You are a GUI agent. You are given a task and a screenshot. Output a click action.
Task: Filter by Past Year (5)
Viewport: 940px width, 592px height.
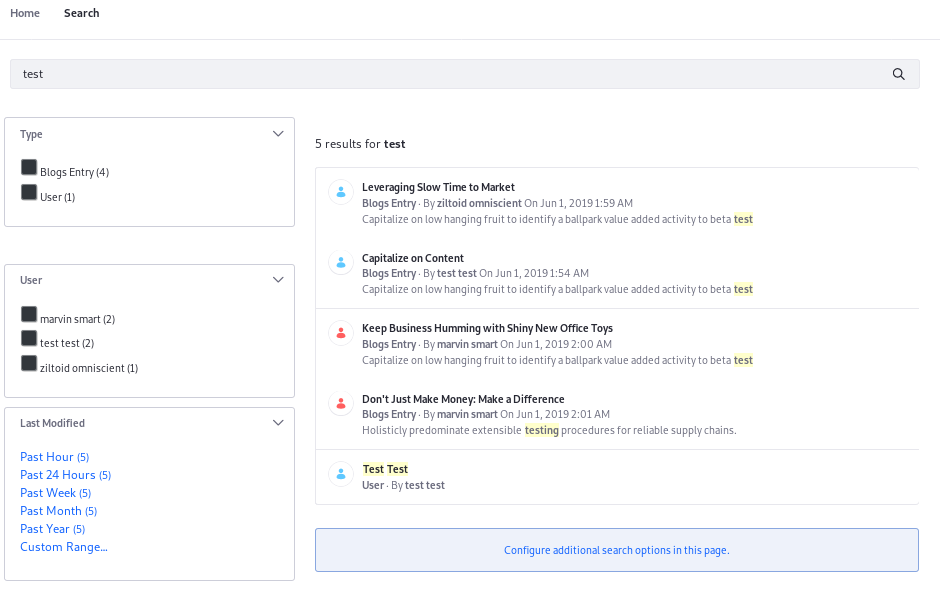52,528
